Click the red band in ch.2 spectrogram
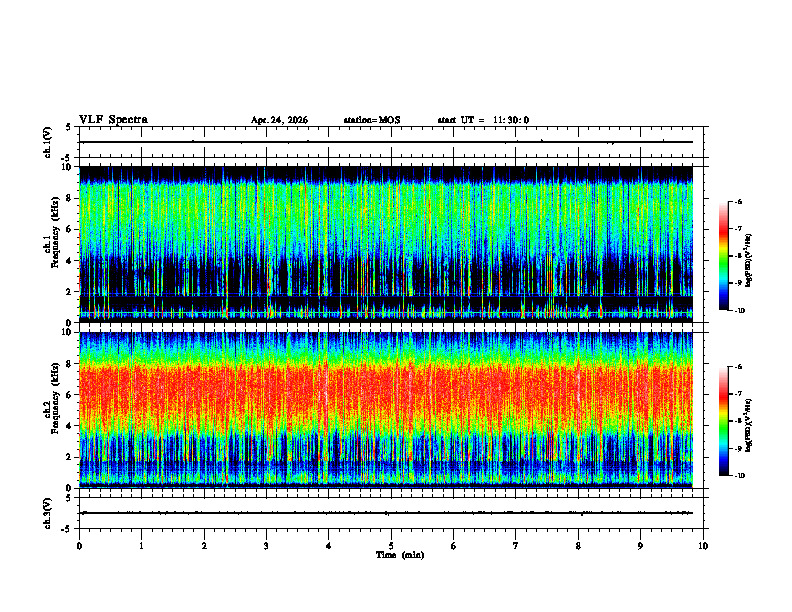 click(386, 395)
